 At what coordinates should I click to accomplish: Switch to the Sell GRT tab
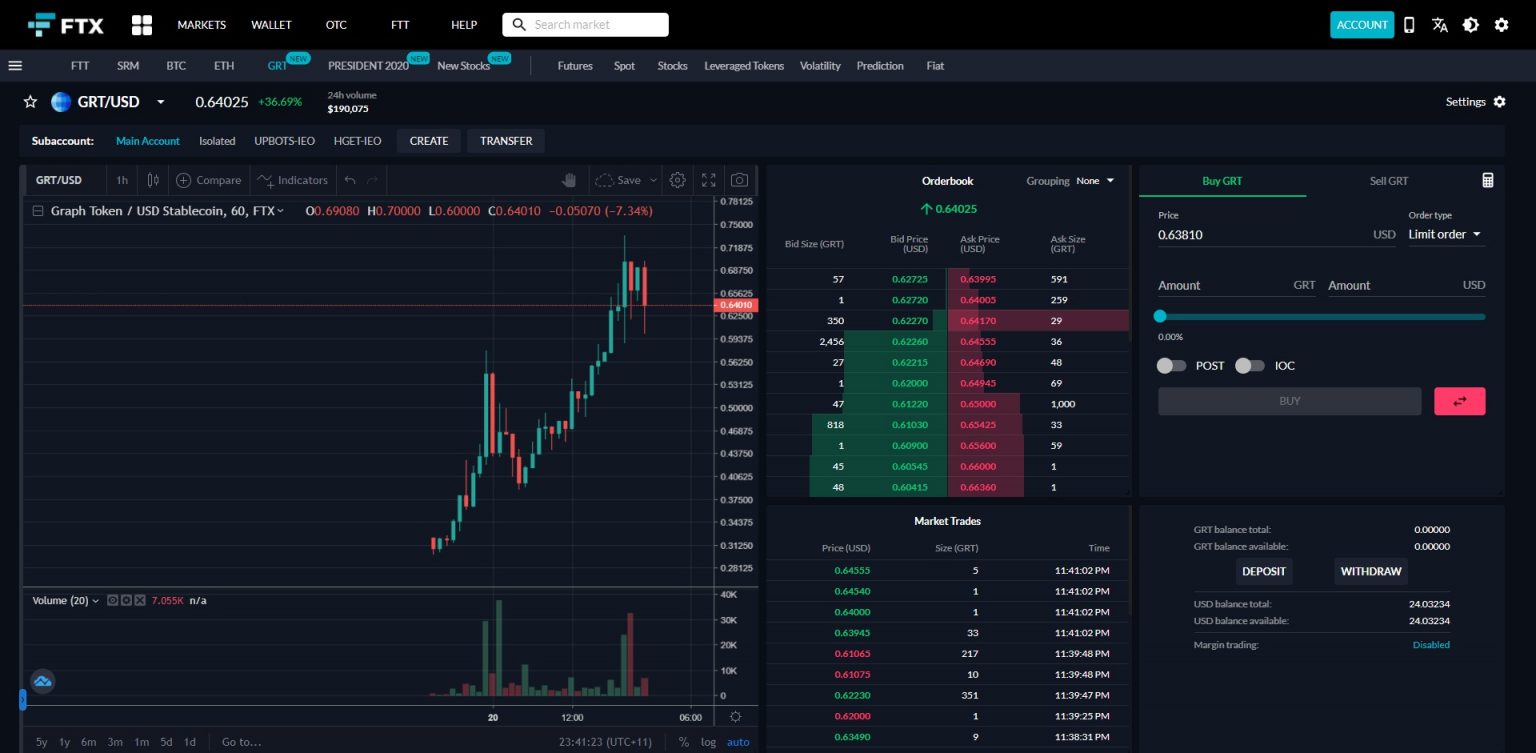1389,181
